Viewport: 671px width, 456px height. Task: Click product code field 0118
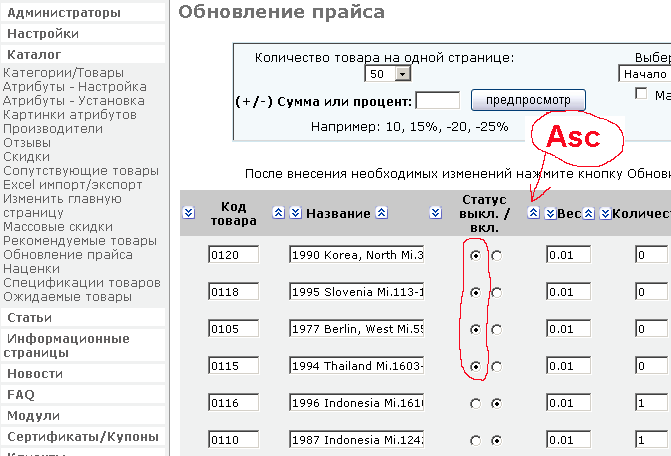(234, 292)
